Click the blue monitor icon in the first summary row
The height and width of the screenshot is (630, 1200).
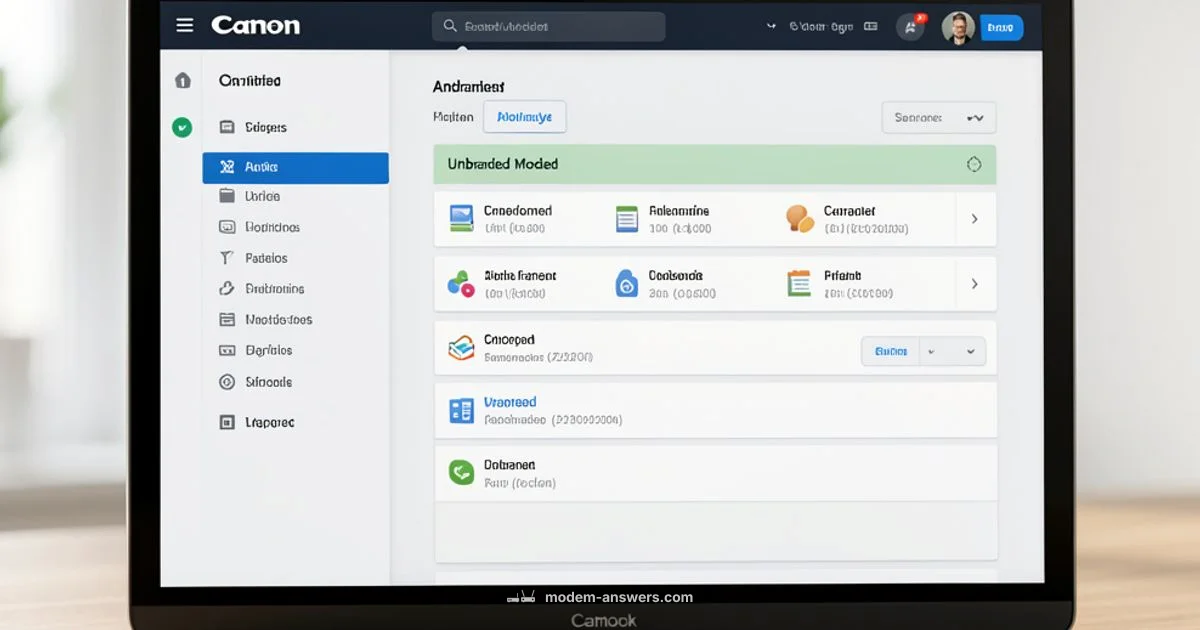point(461,218)
